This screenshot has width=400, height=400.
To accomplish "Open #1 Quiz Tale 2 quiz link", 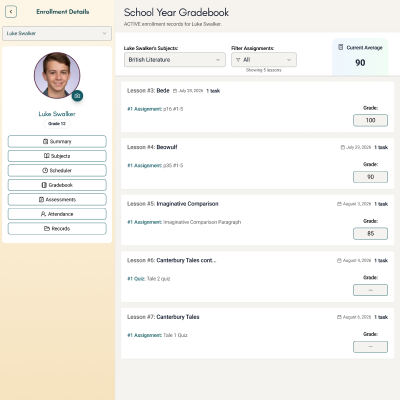I will click(x=149, y=279).
